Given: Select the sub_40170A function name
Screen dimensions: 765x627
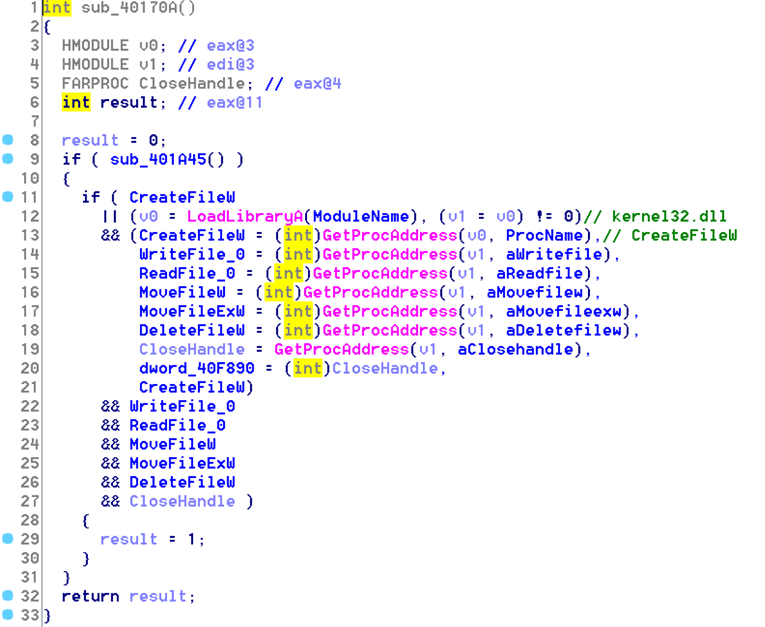Looking at the screenshot, I should [x=129, y=8].
